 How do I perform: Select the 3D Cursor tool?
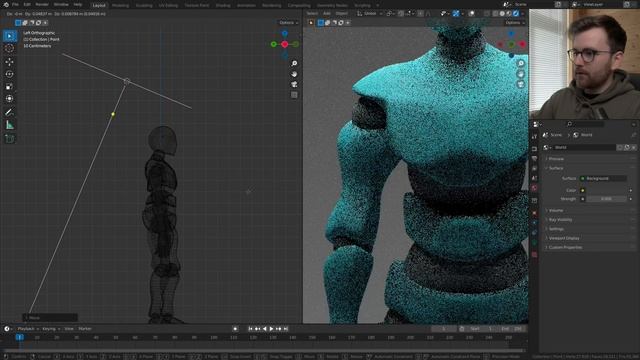[9, 49]
